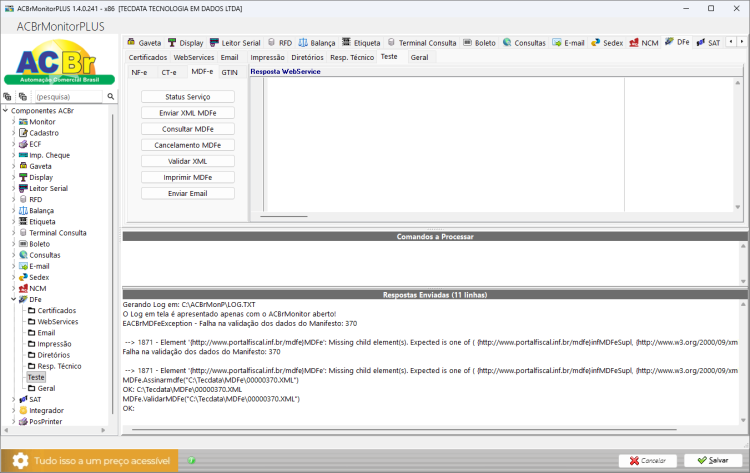Click the Cadastro icon in tree
Image resolution: width=750 pixels, height=473 pixels.
(23, 133)
